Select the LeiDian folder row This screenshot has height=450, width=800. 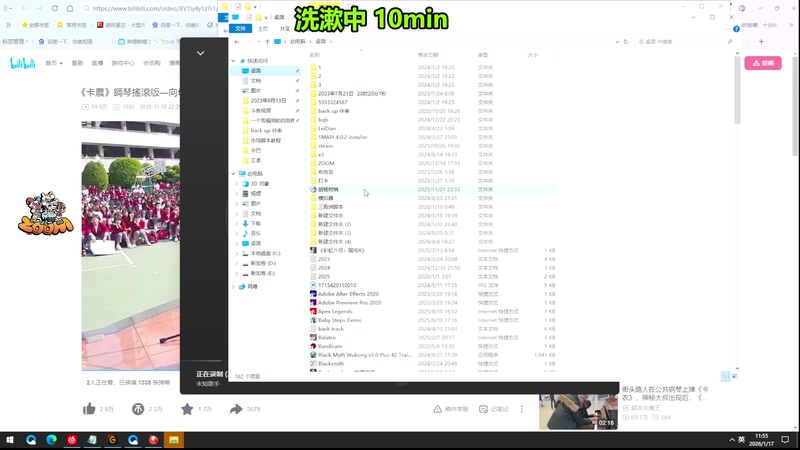433,129
